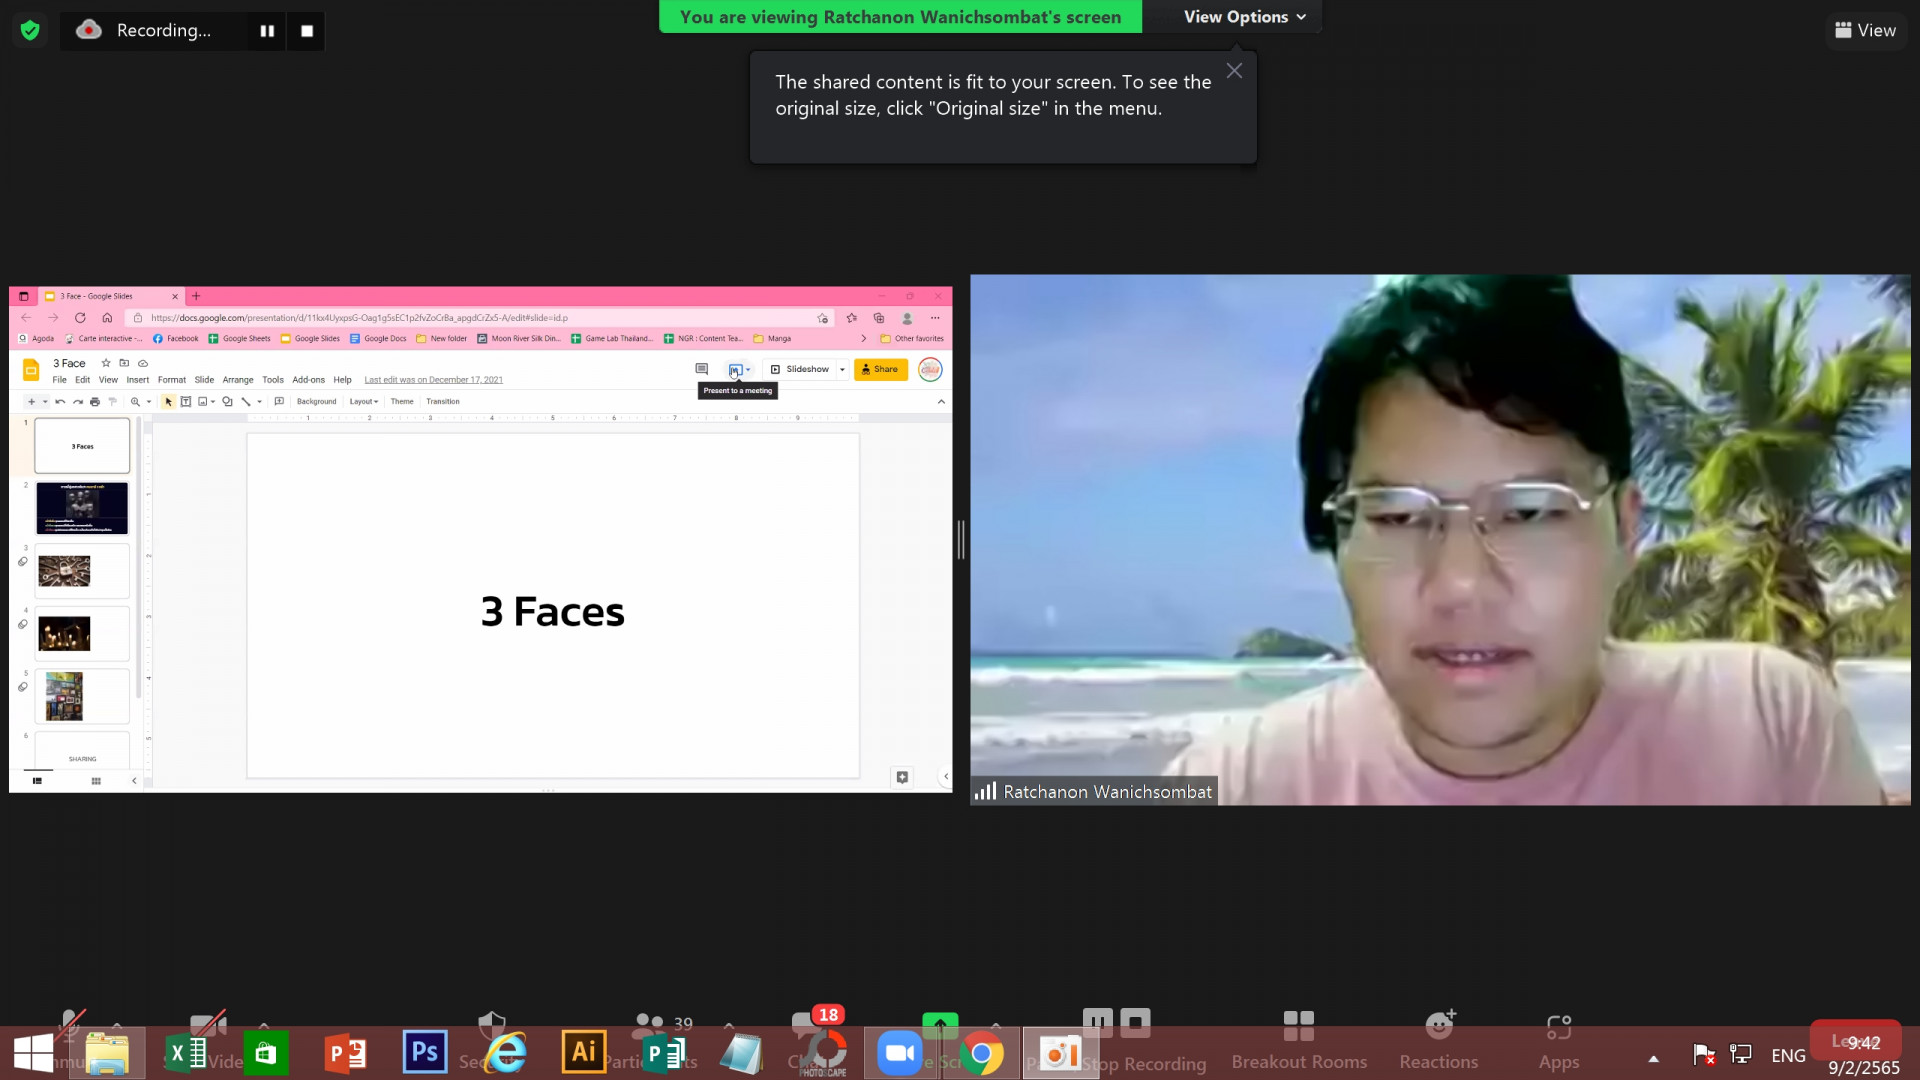1920x1080 pixels.
Task: Select the Text box tool
Action: [x=186, y=402]
